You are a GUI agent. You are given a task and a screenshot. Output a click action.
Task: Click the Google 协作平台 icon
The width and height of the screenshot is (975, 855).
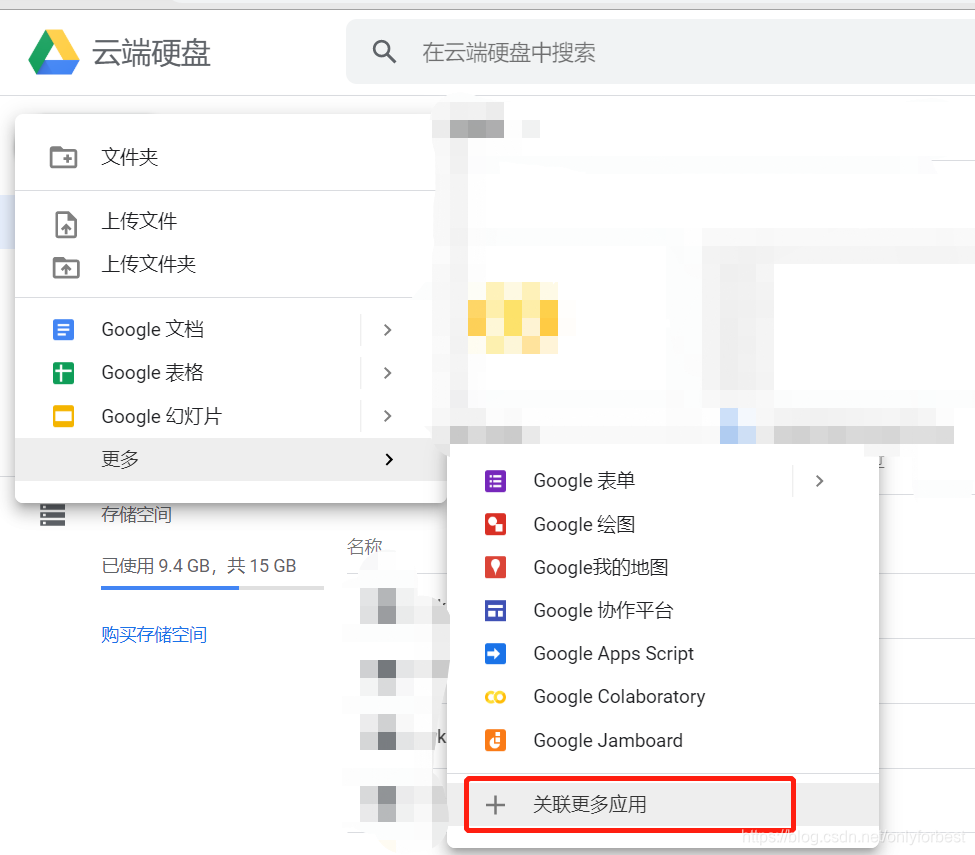pos(495,611)
